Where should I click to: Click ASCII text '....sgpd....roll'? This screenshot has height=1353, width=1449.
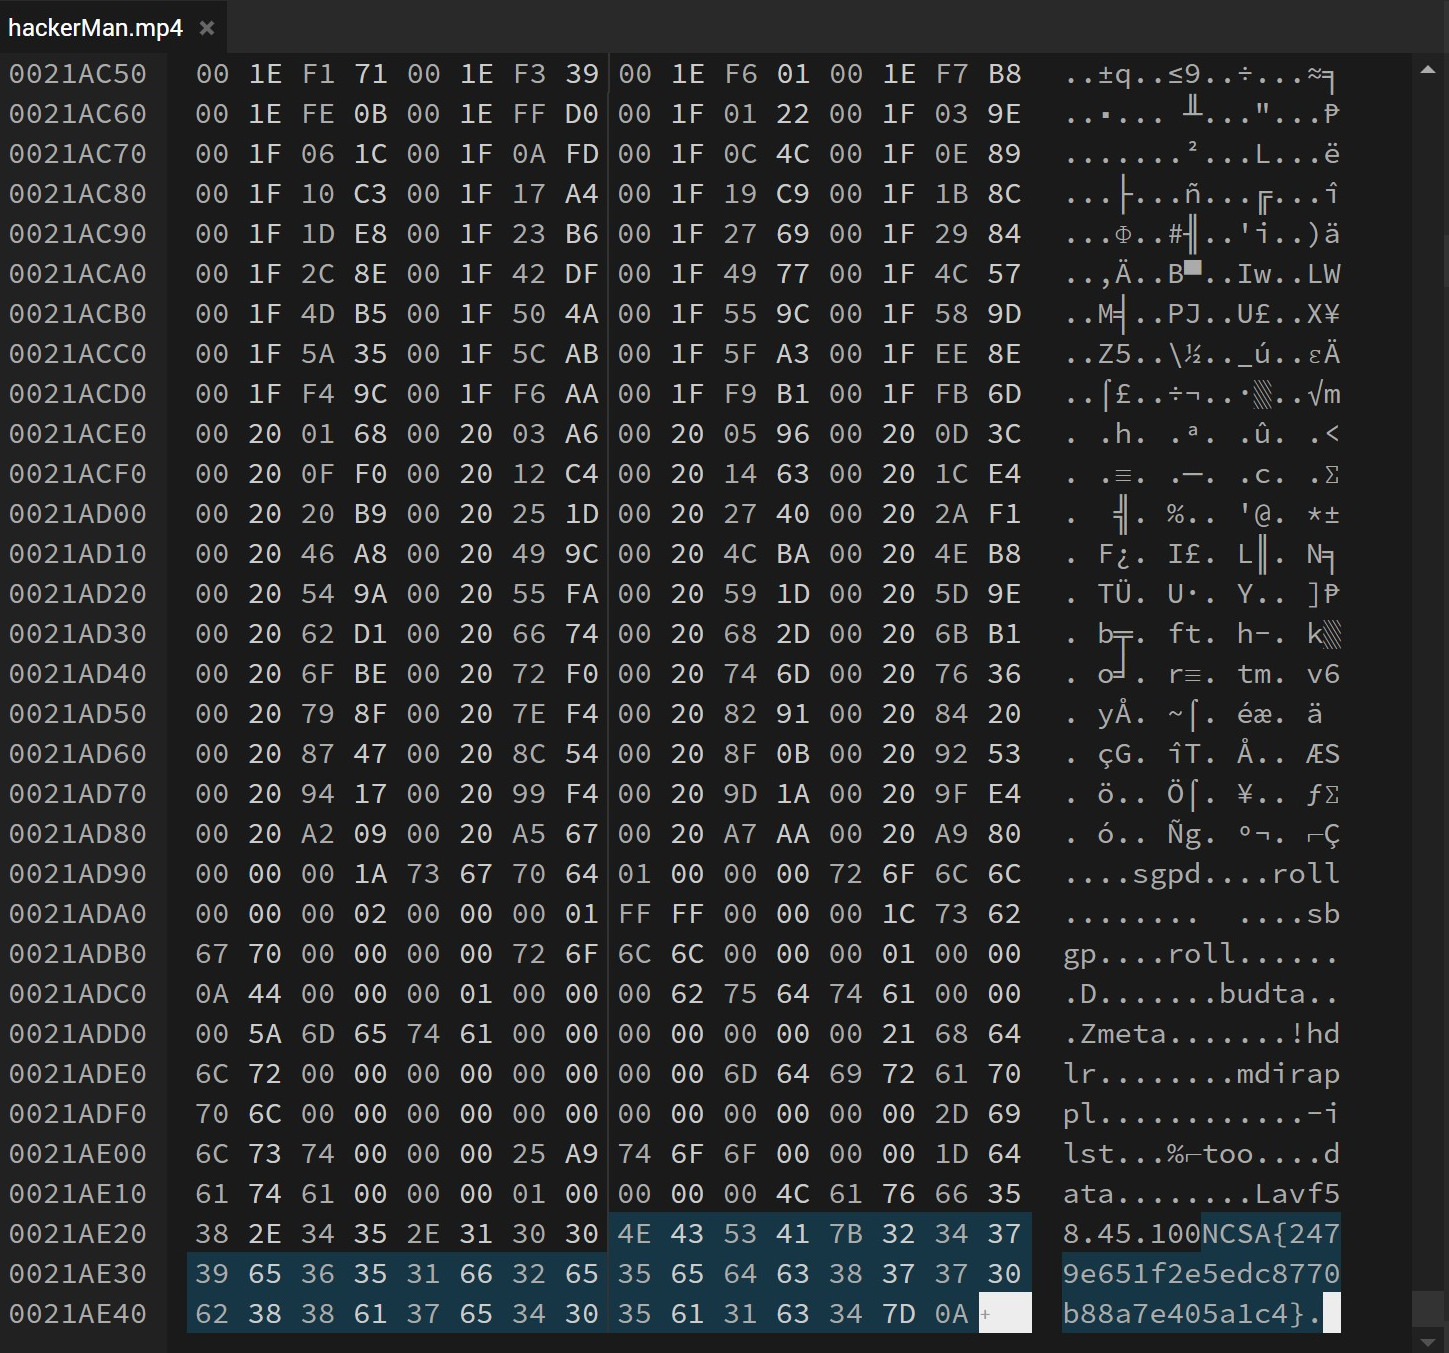coord(1202,874)
